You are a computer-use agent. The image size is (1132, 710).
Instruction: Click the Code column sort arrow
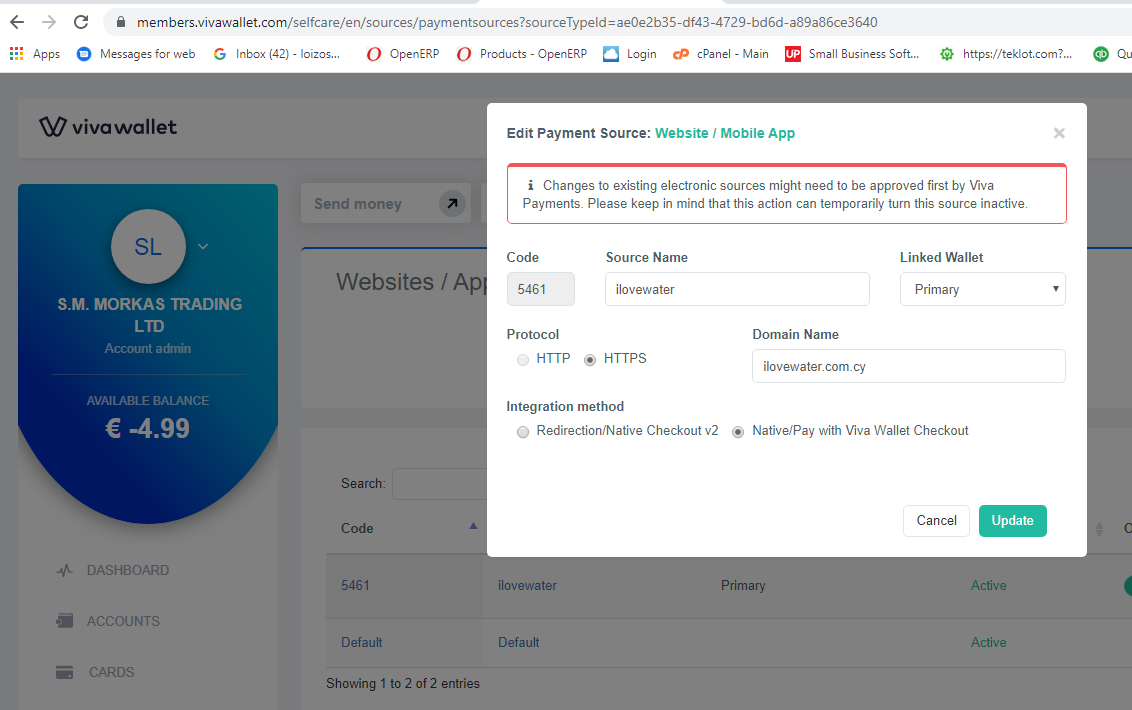click(x=473, y=527)
